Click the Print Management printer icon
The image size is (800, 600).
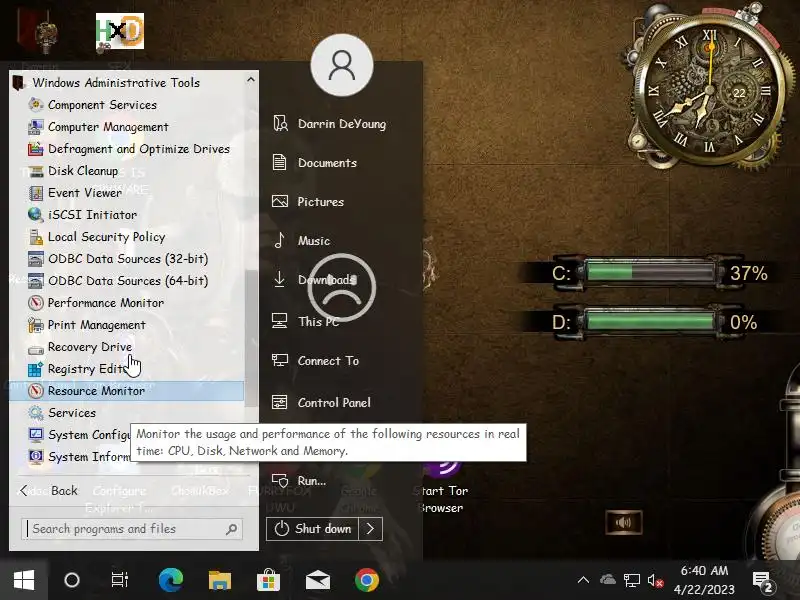click(35, 324)
